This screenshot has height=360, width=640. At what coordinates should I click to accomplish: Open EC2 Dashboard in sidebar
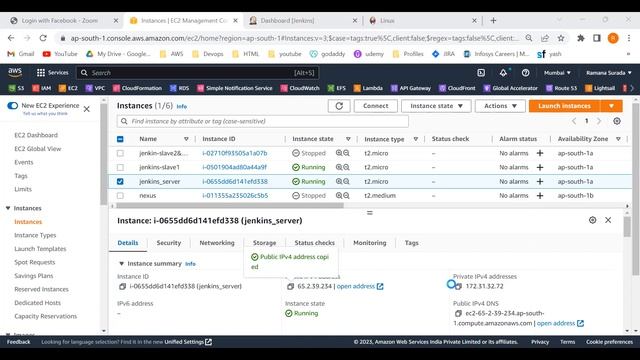coord(36,135)
